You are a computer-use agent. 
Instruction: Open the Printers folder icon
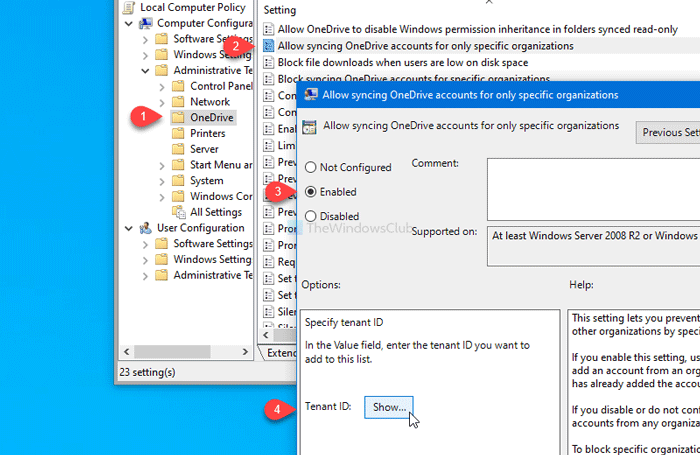coord(178,133)
